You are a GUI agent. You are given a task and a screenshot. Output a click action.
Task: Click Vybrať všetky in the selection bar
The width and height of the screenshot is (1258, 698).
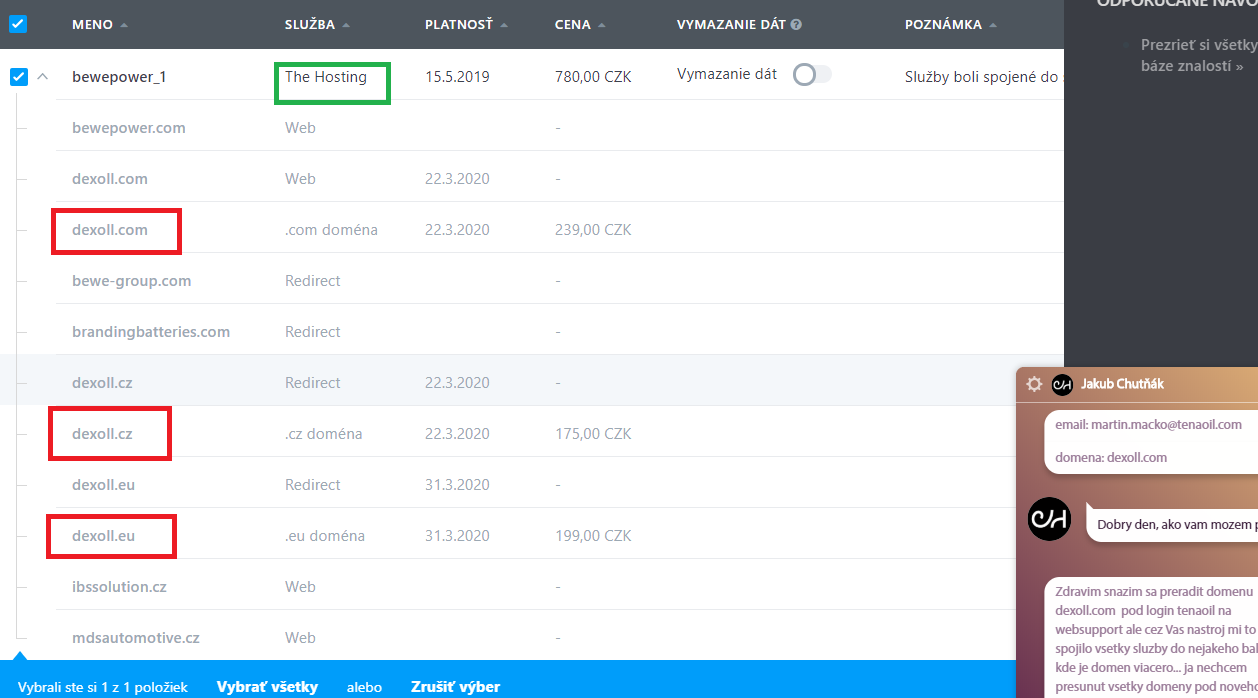[267, 686]
